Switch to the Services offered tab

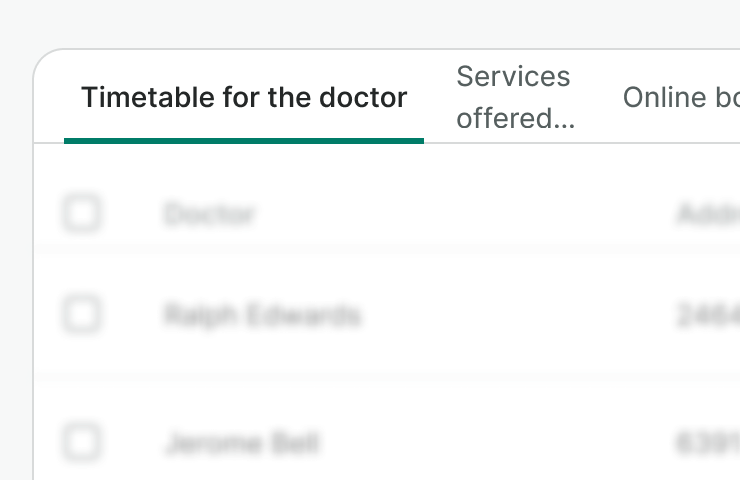tap(514, 97)
